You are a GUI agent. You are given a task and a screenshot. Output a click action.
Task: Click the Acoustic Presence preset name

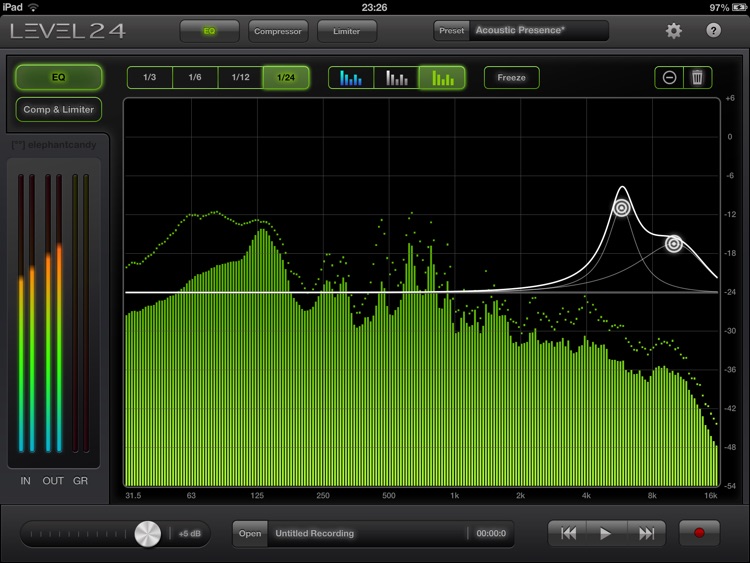click(x=520, y=30)
